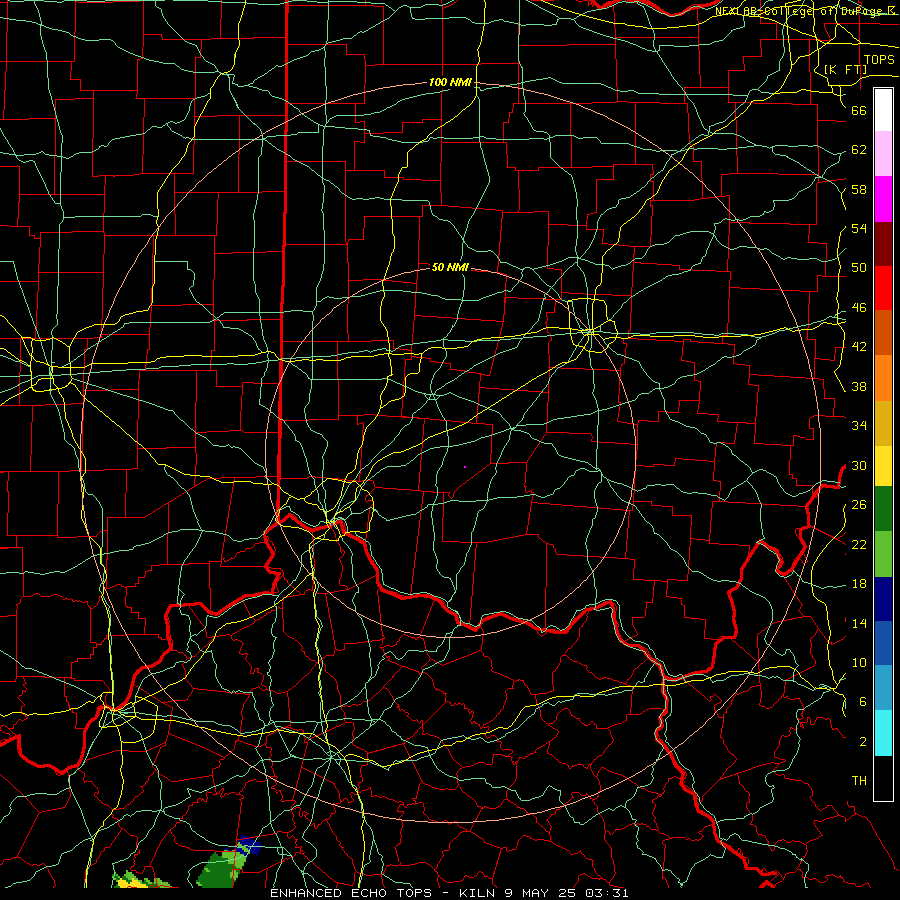The image size is (900, 900).
Task: Click the legend value "66"
Action: tap(859, 110)
